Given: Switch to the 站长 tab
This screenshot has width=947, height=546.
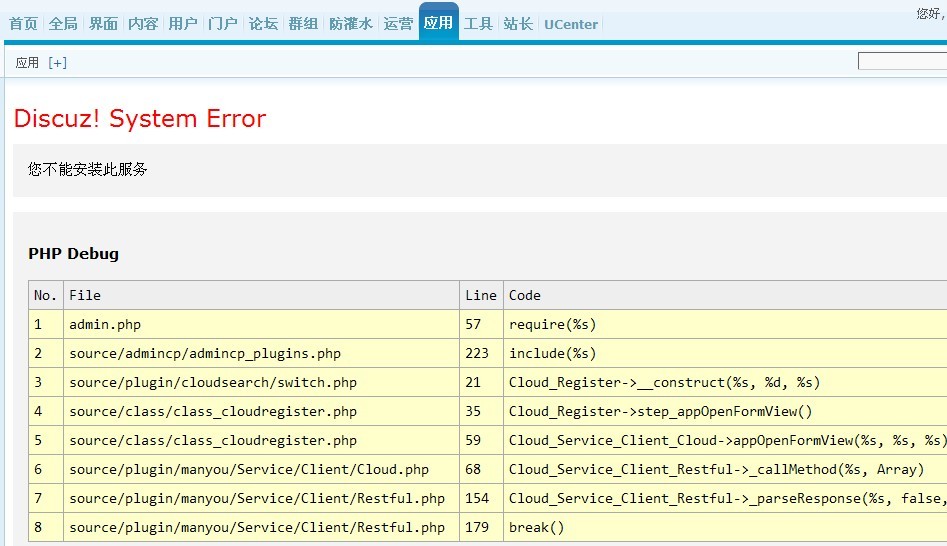Looking at the screenshot, I should click(x=518, y=24).
